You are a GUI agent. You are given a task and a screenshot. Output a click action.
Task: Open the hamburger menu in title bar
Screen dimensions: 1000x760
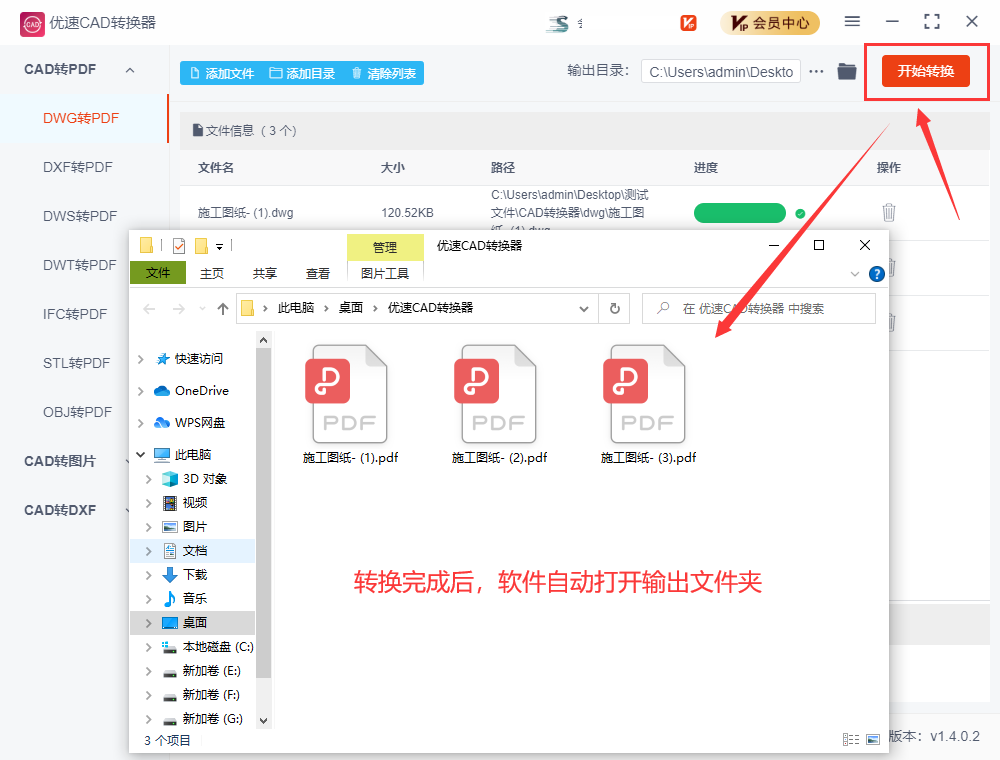(852, 22)
